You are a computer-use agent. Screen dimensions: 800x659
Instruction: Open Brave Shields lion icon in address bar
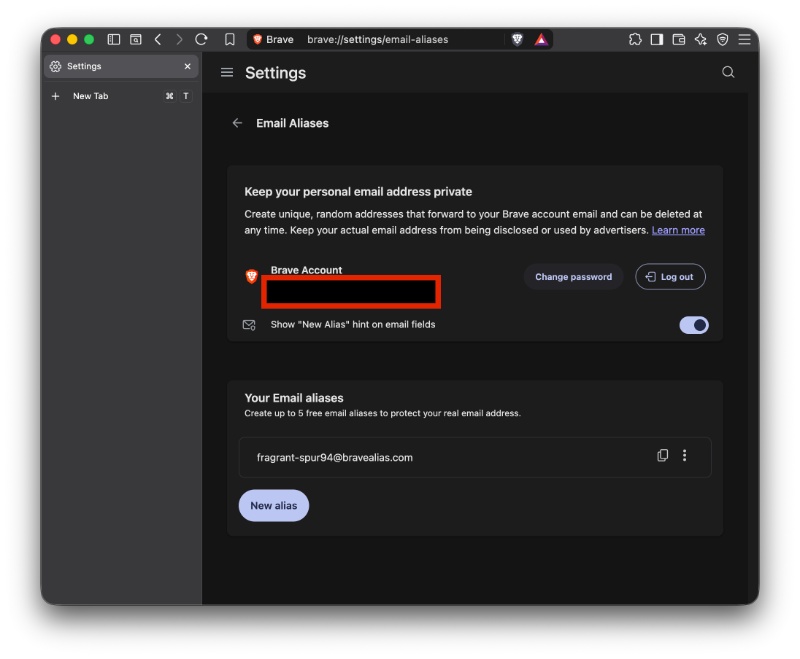point(517,39)
